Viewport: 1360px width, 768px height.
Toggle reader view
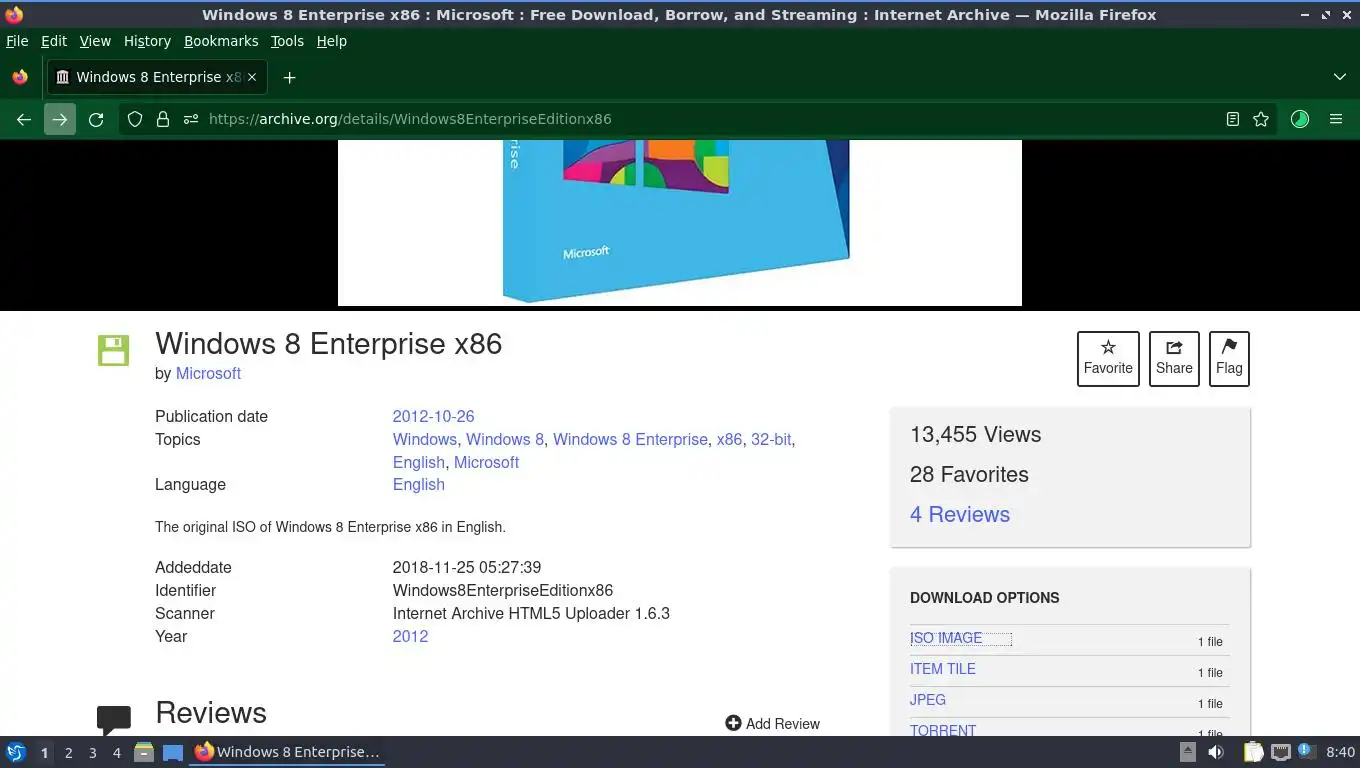coord(1233,119)
